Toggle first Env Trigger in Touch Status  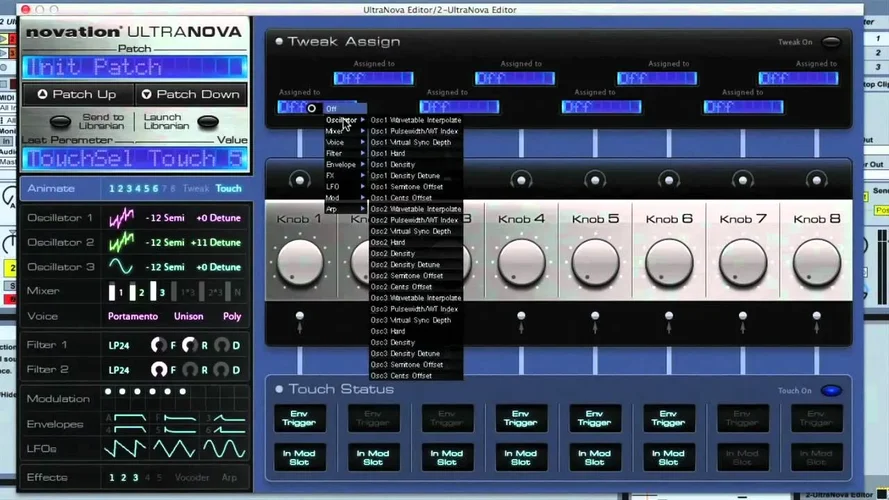point(299,418)
